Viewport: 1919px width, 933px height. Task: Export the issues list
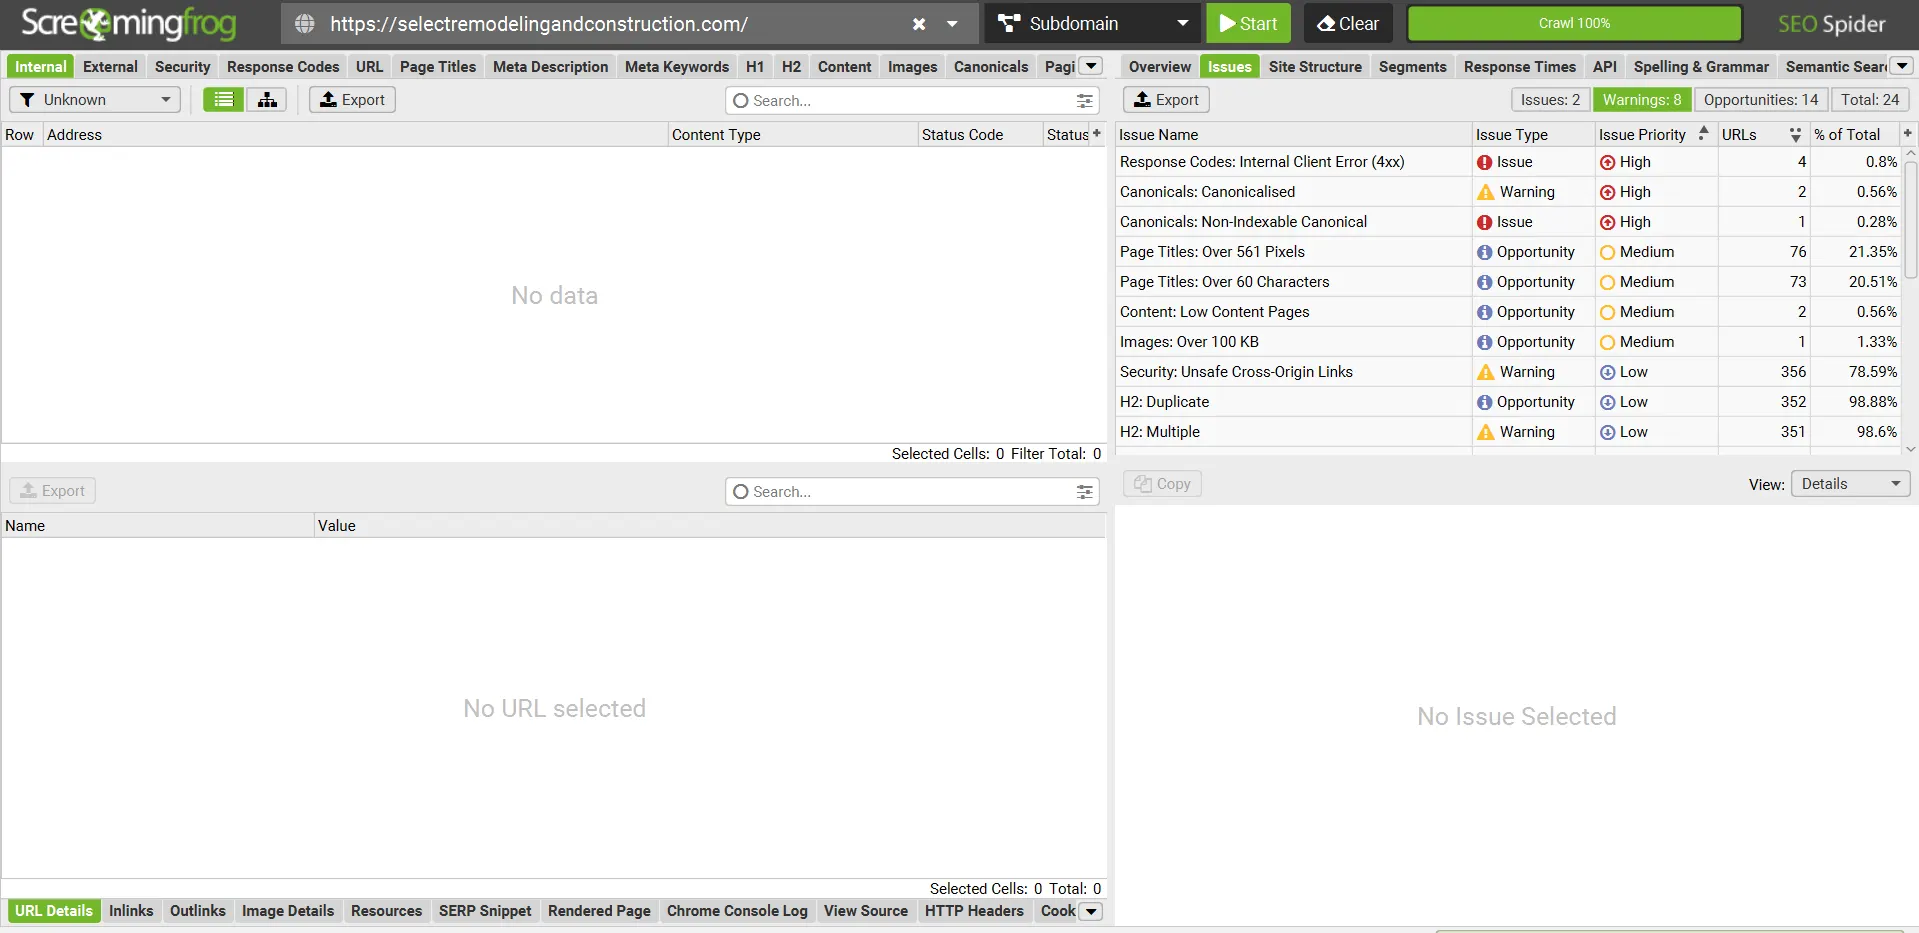[x=1166, y=100]
